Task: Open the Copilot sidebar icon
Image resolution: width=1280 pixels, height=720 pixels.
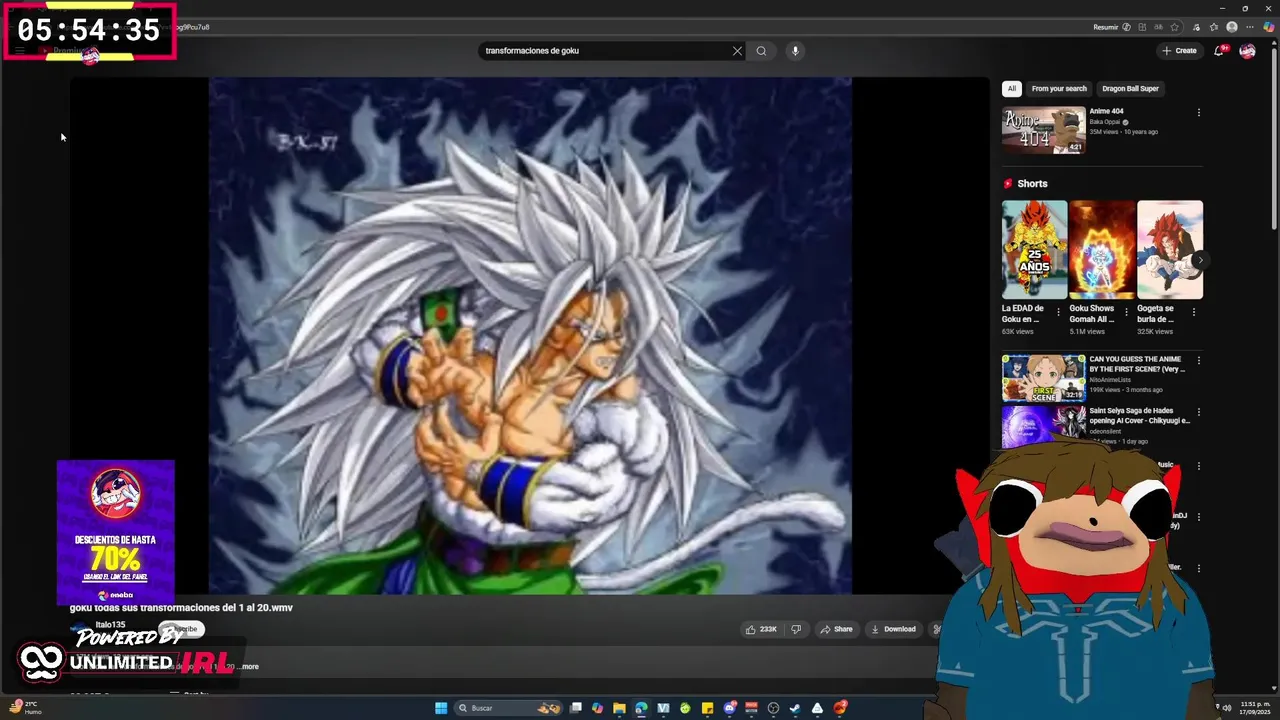Action: pos(1269,27)
